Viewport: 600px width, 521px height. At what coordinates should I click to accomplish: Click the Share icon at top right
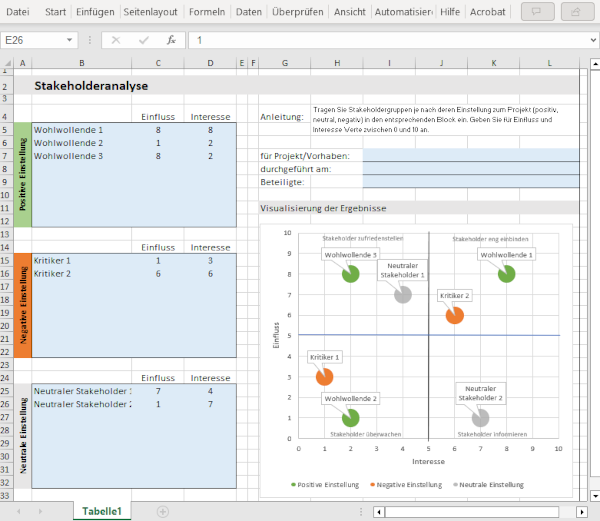575,12
